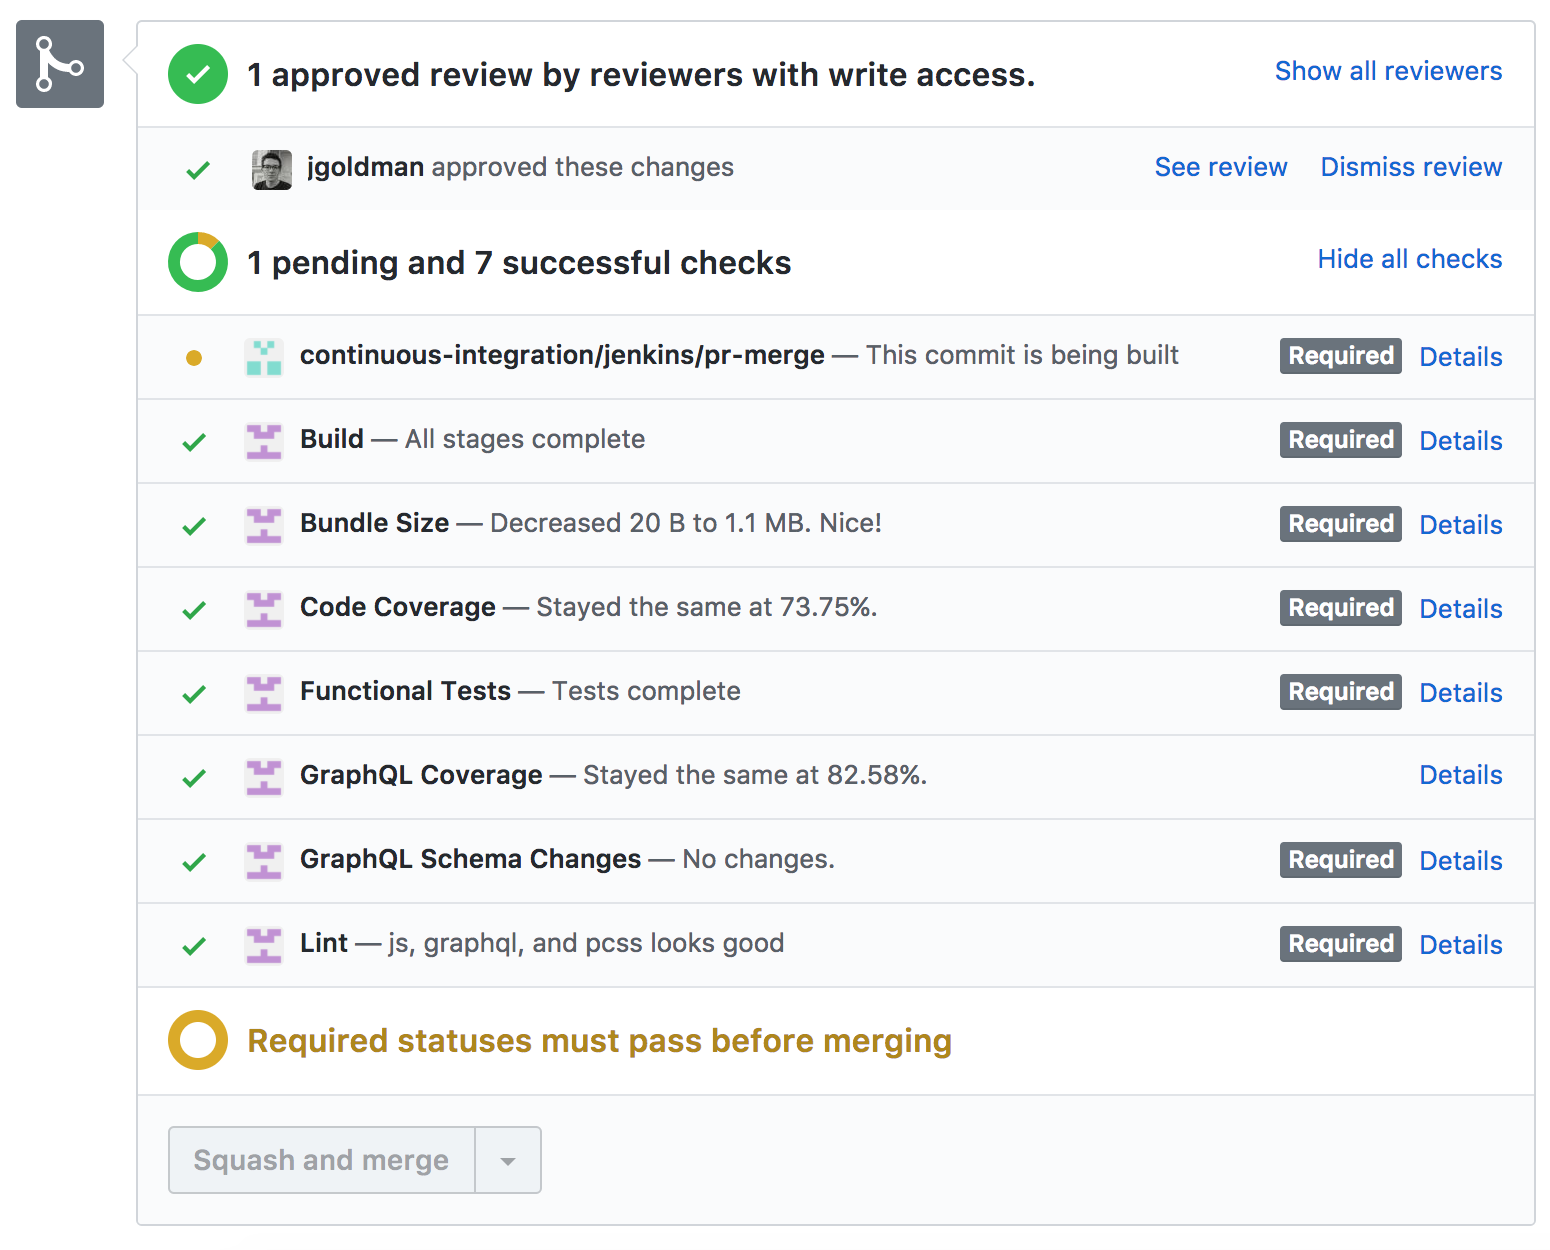The image size is (1550, 1250).
Task: Open the merge options dropdown arrow
Action: click(508, 1159)
